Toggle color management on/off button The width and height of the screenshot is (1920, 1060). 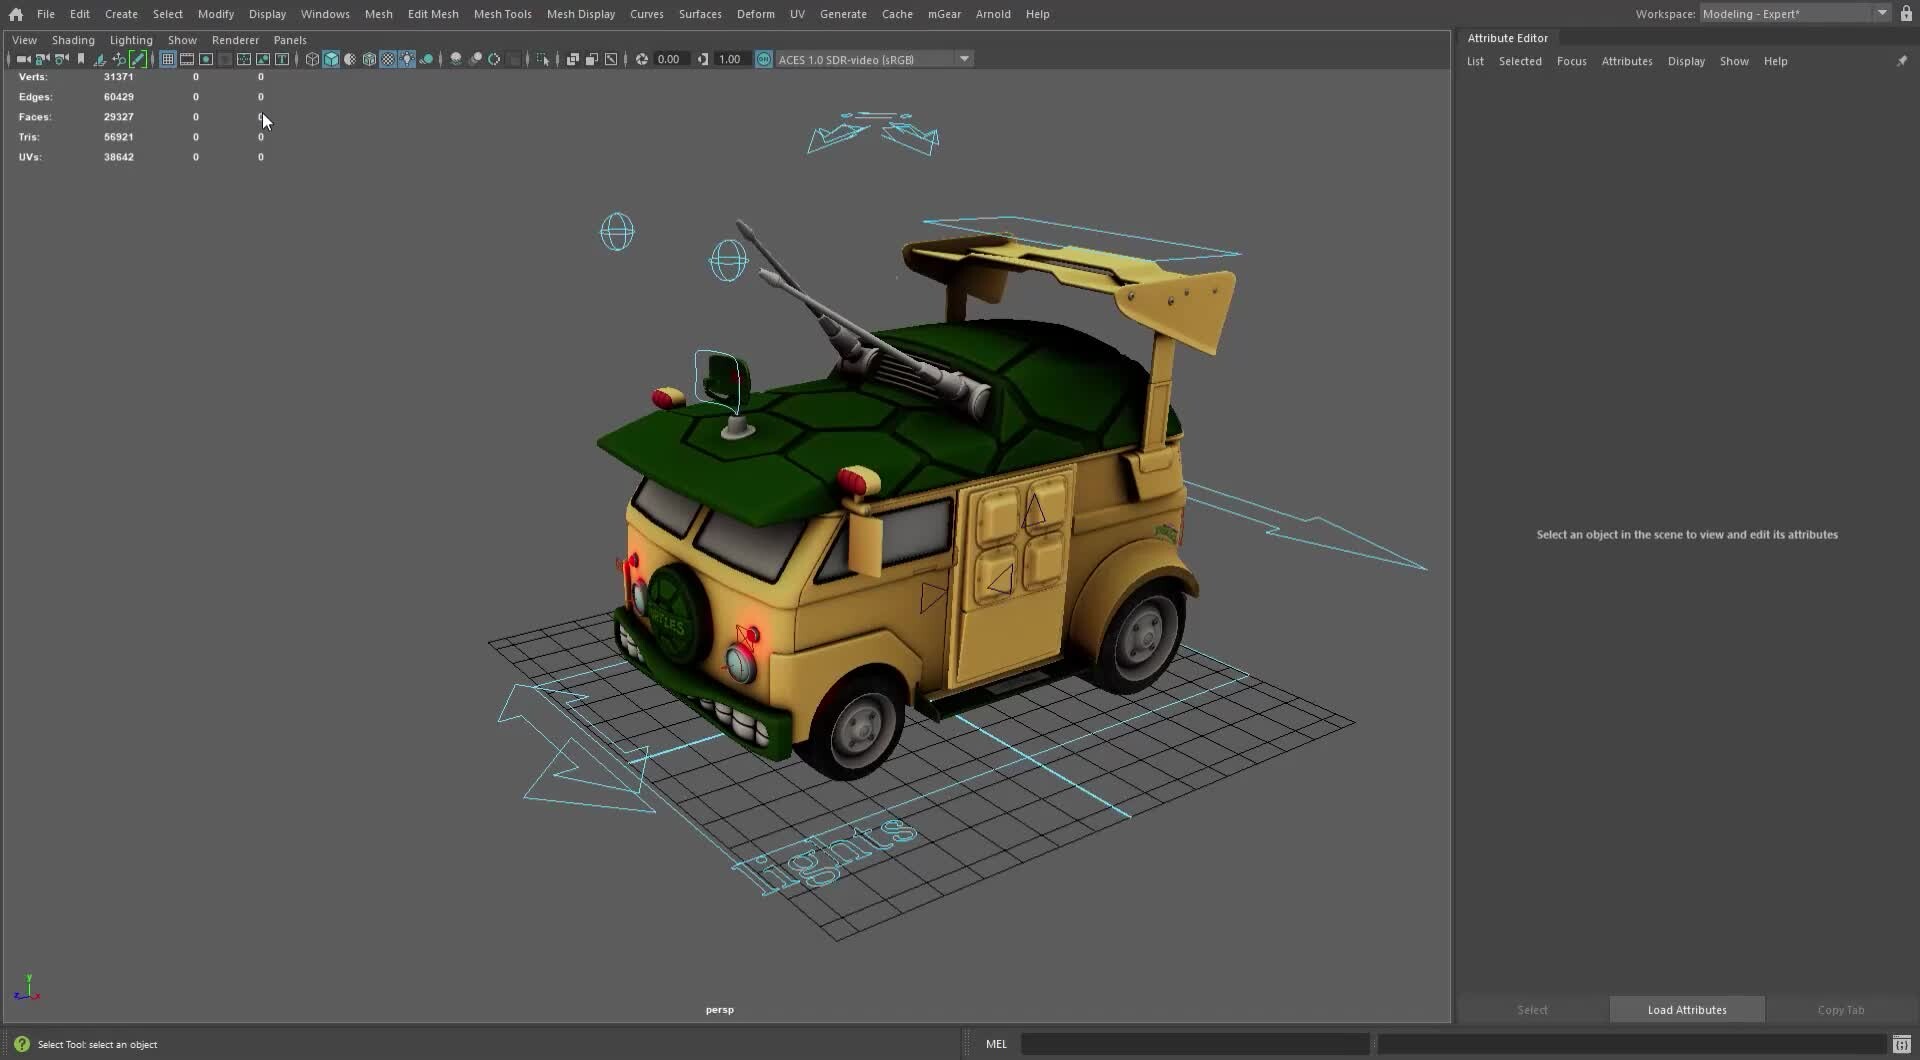coord(764,59)
